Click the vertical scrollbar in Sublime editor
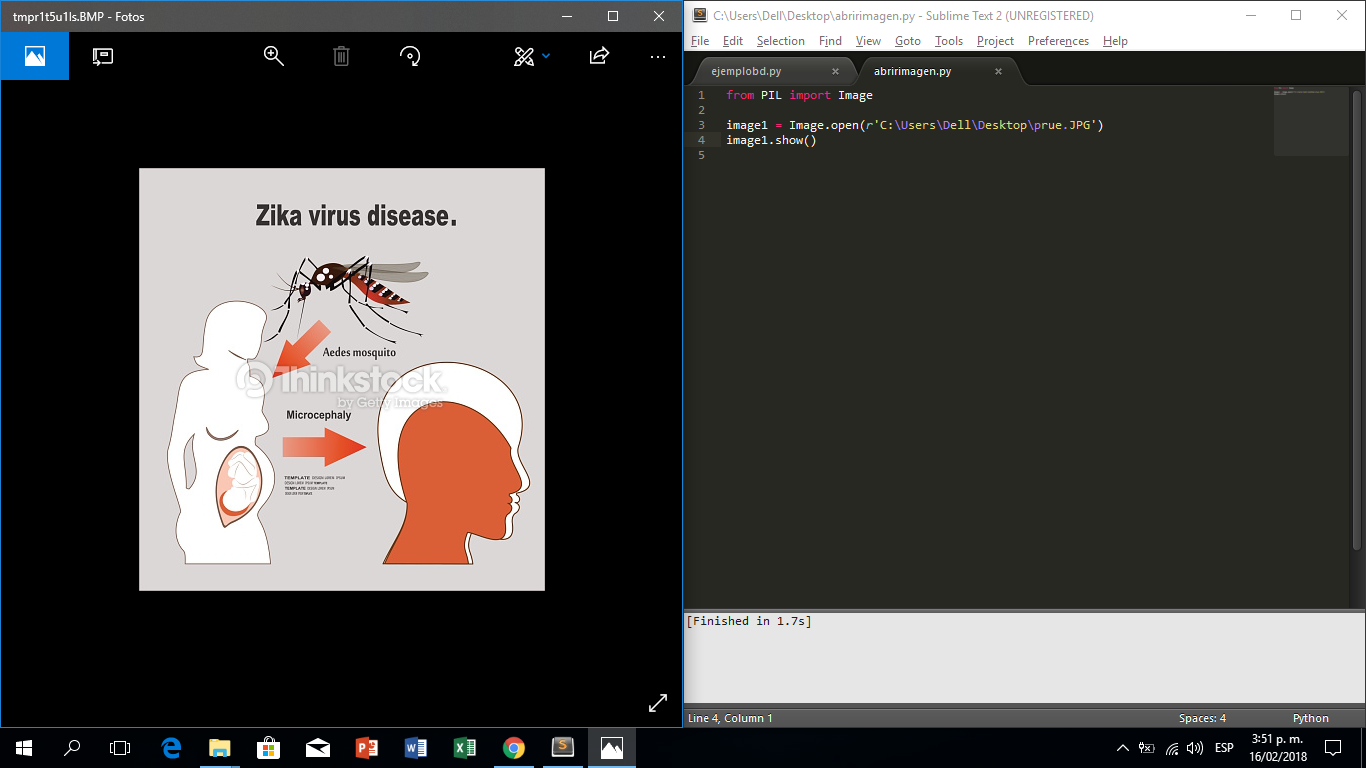The image size is (1366, 768). [1357, 318]
